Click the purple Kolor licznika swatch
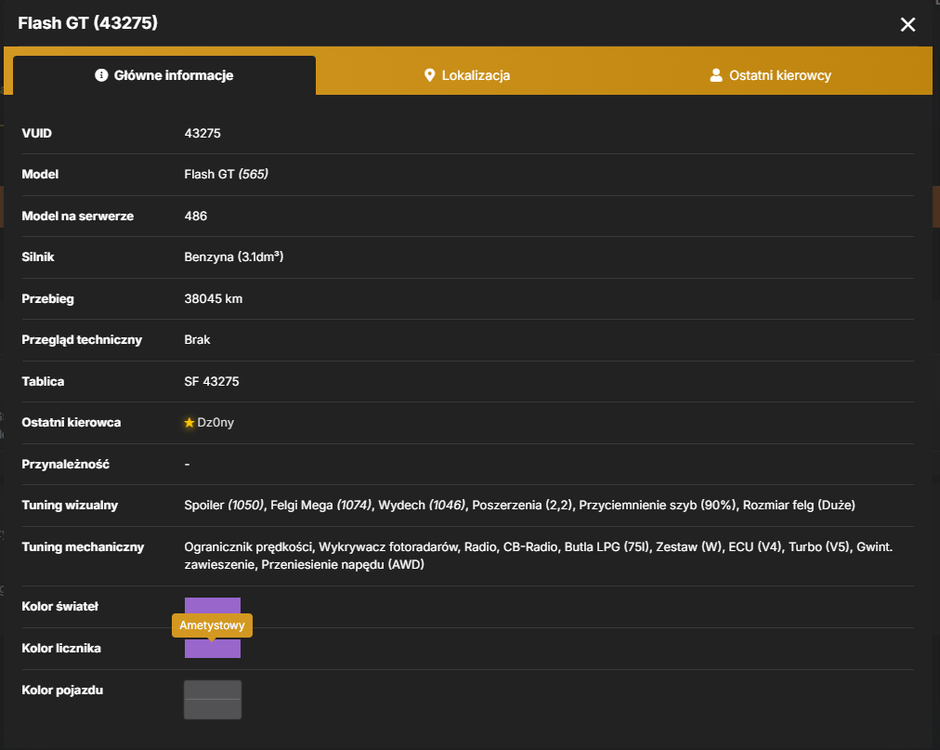The image size is (940, 750). [212, 649]
